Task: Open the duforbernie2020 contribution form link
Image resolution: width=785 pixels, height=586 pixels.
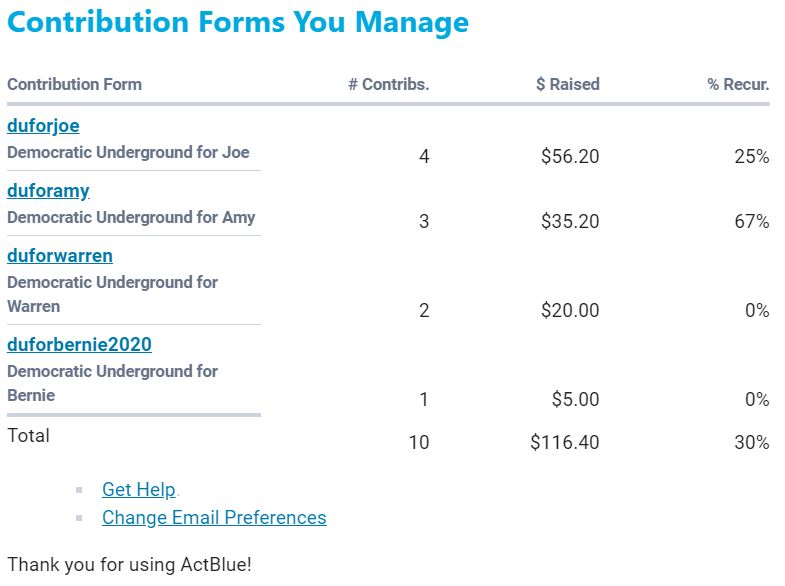Action: [x=79, y=345]
